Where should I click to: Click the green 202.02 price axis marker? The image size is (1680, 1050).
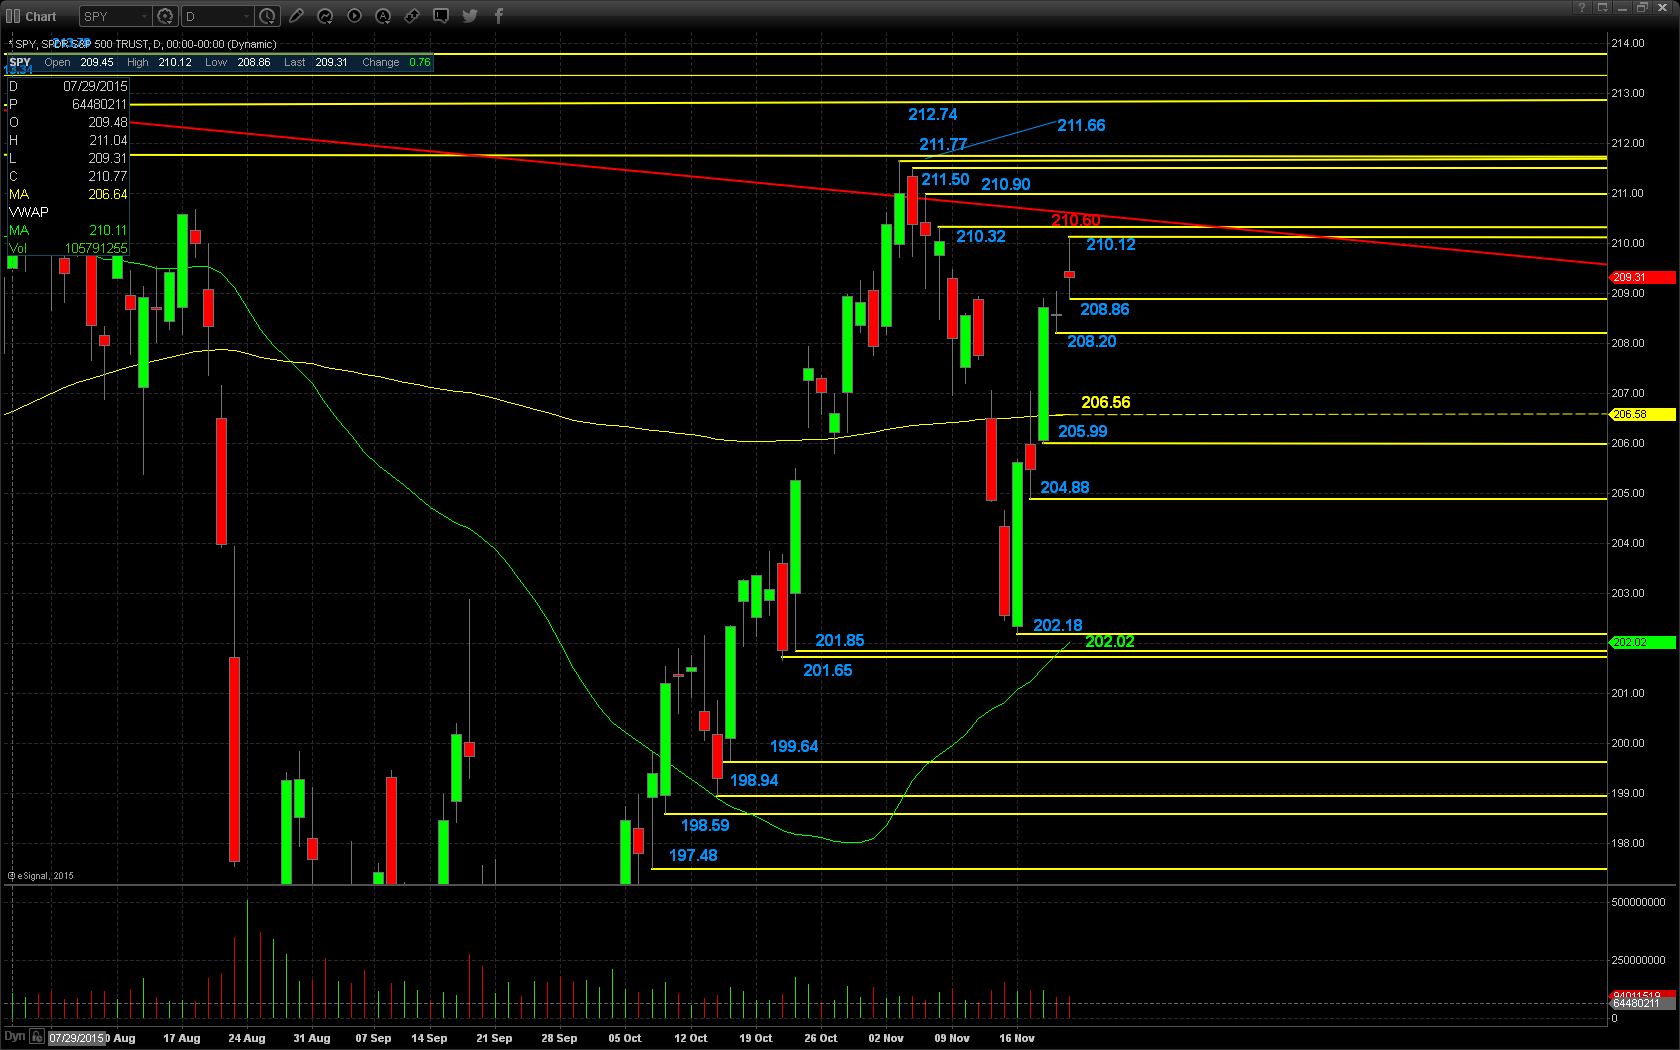[x=1642, y=642]
